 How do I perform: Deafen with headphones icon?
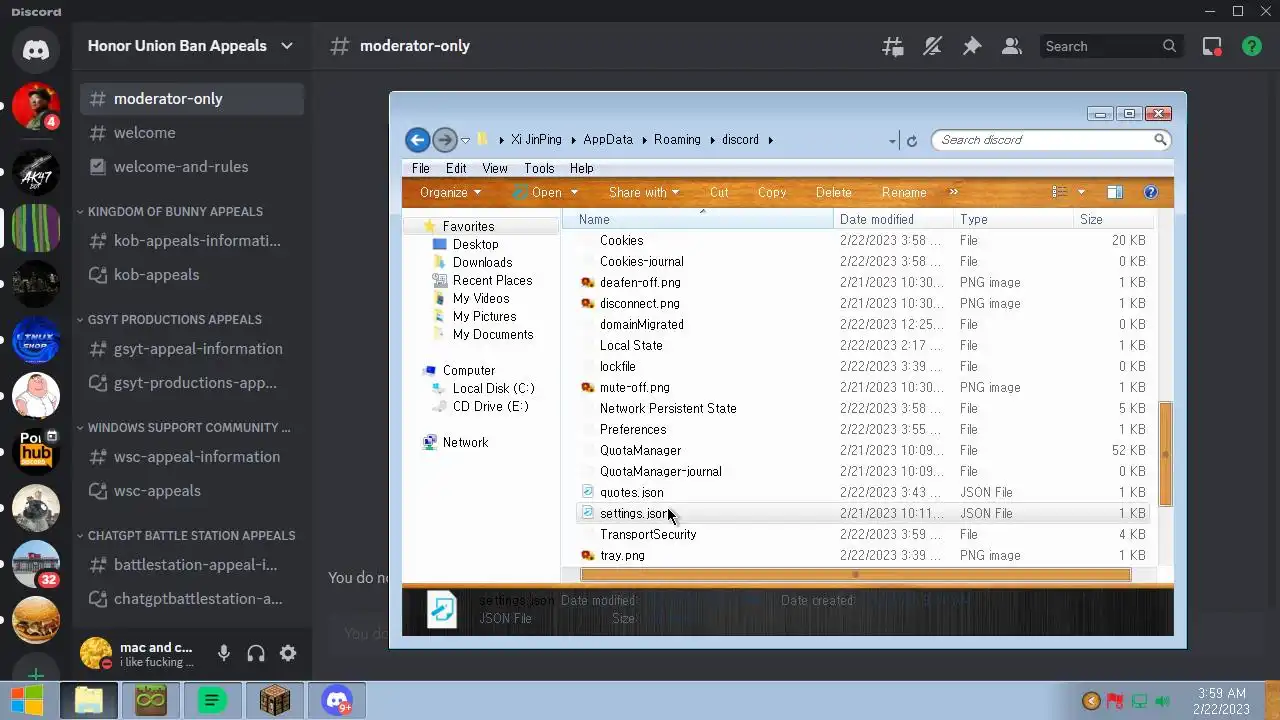256,653
